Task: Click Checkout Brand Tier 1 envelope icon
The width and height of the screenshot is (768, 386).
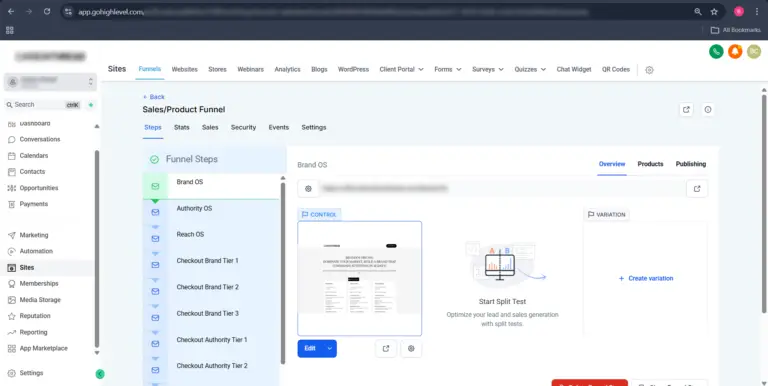Action: click(x=155, y=265)
